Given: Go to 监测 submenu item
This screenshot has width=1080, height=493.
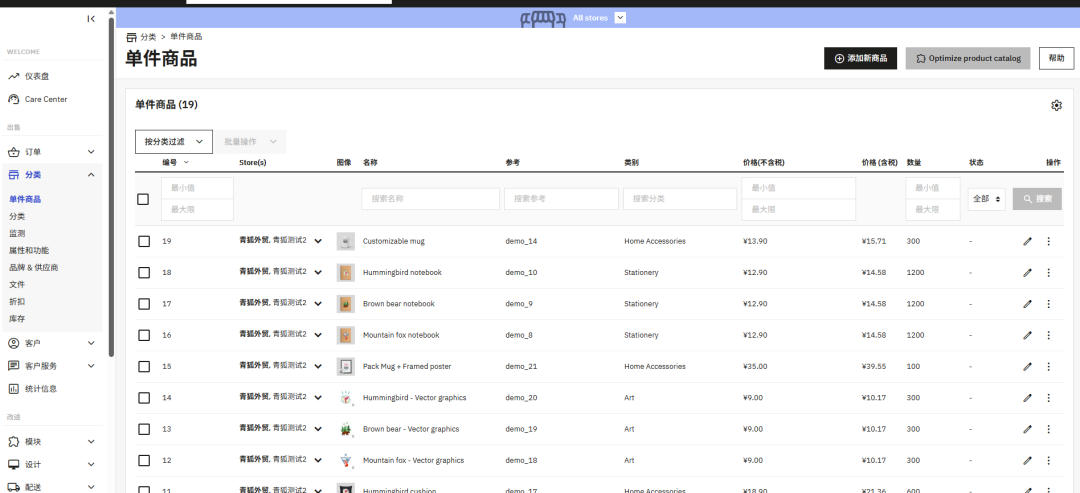Looking at the screenshot, I should tap(17, 233).
